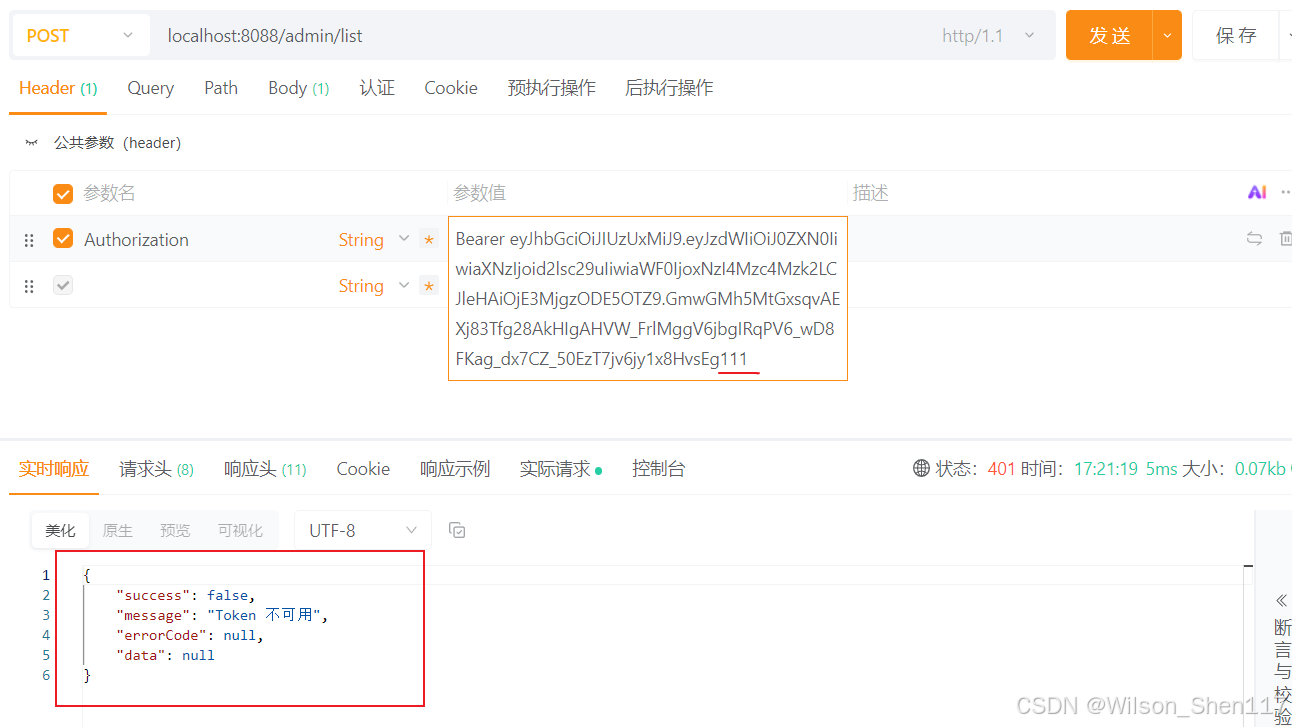Click the globe icon next to 状态
Viewport: 1292px width, 727px height.
922,467
